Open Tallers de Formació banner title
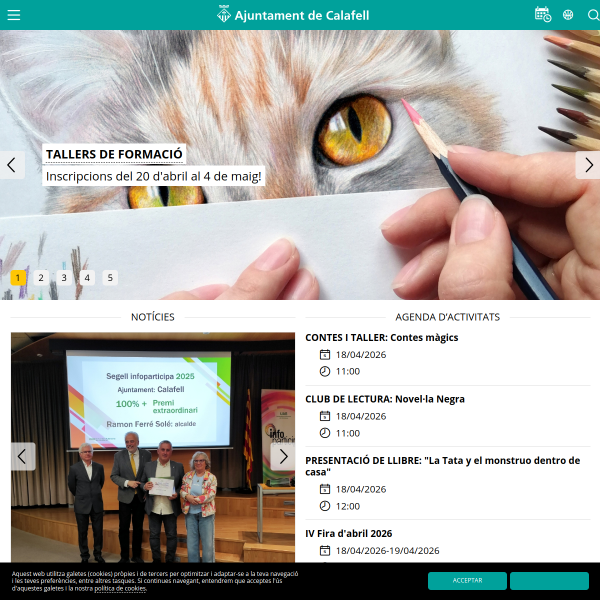 [115, 154]
